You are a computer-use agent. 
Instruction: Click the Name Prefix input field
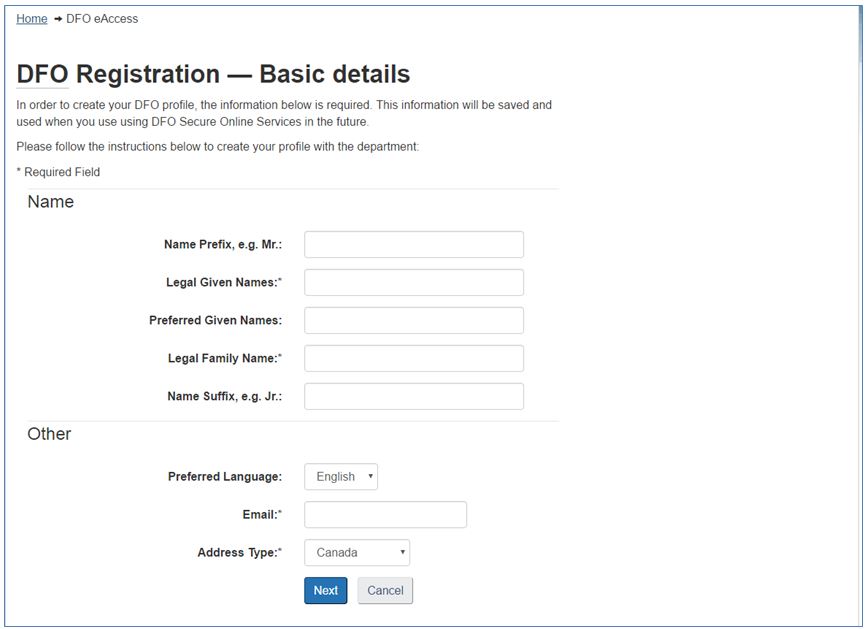click(x=414, y=245)
